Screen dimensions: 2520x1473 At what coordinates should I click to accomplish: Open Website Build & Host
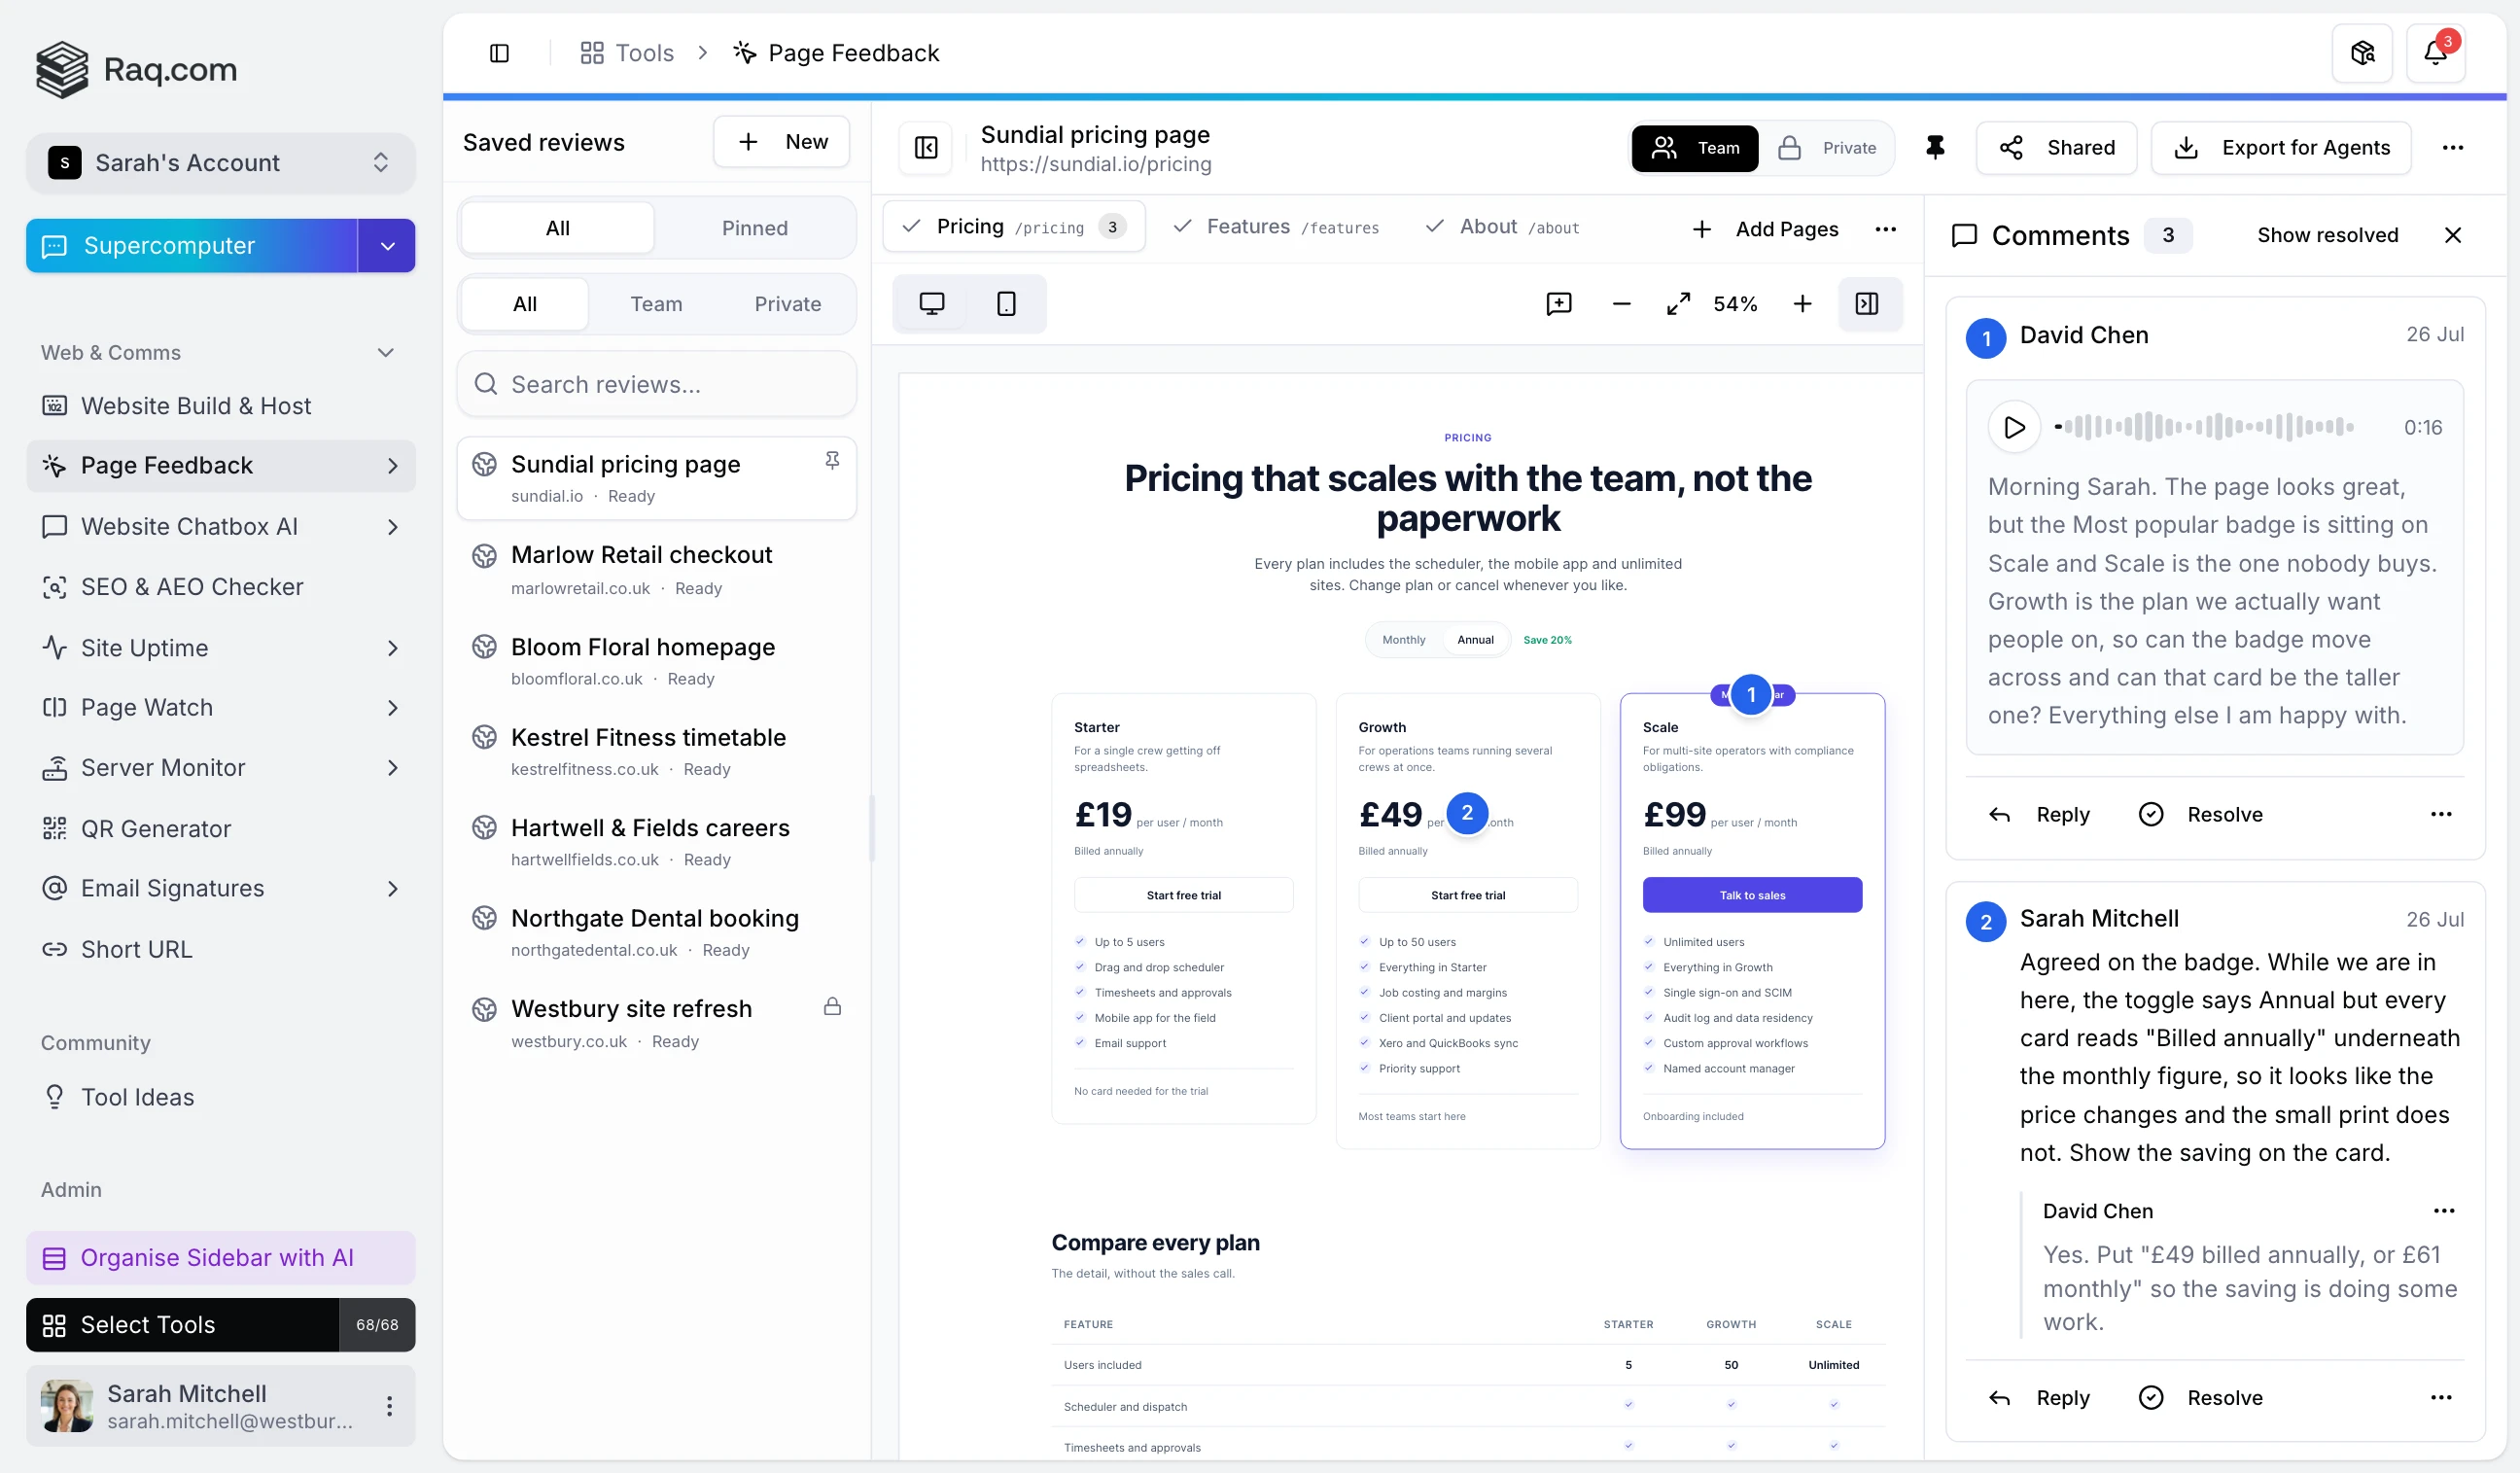pyautogui.click(x=220, y=406)
